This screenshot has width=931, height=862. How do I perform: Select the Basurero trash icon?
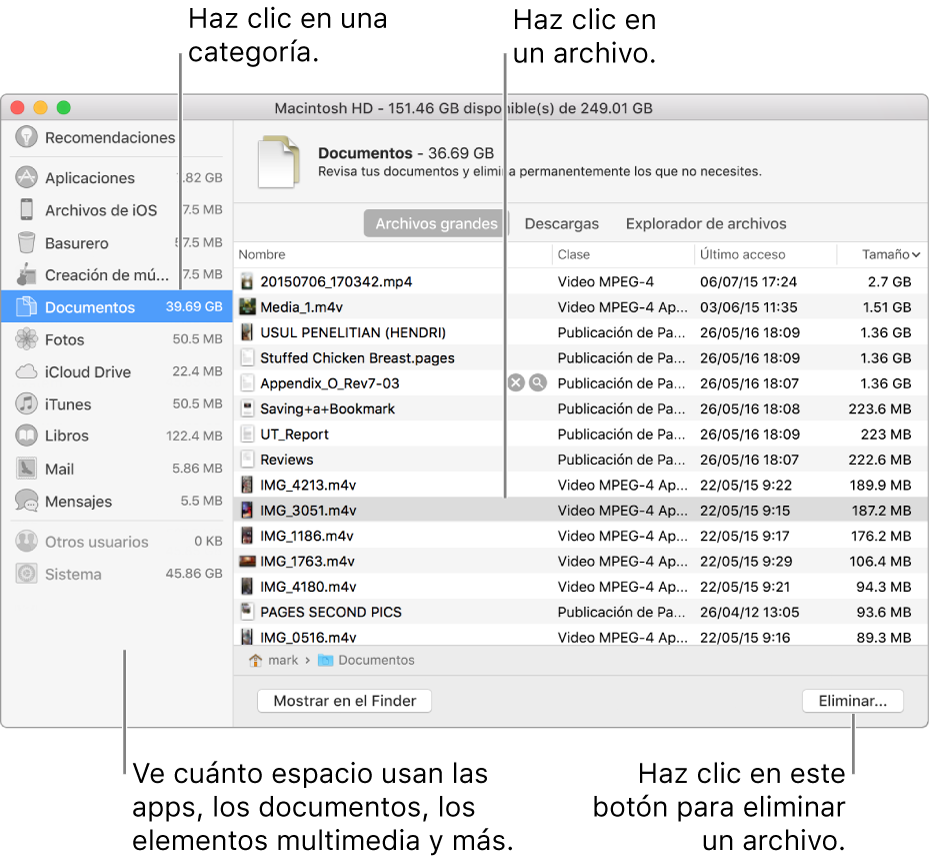tap(26, 242)
